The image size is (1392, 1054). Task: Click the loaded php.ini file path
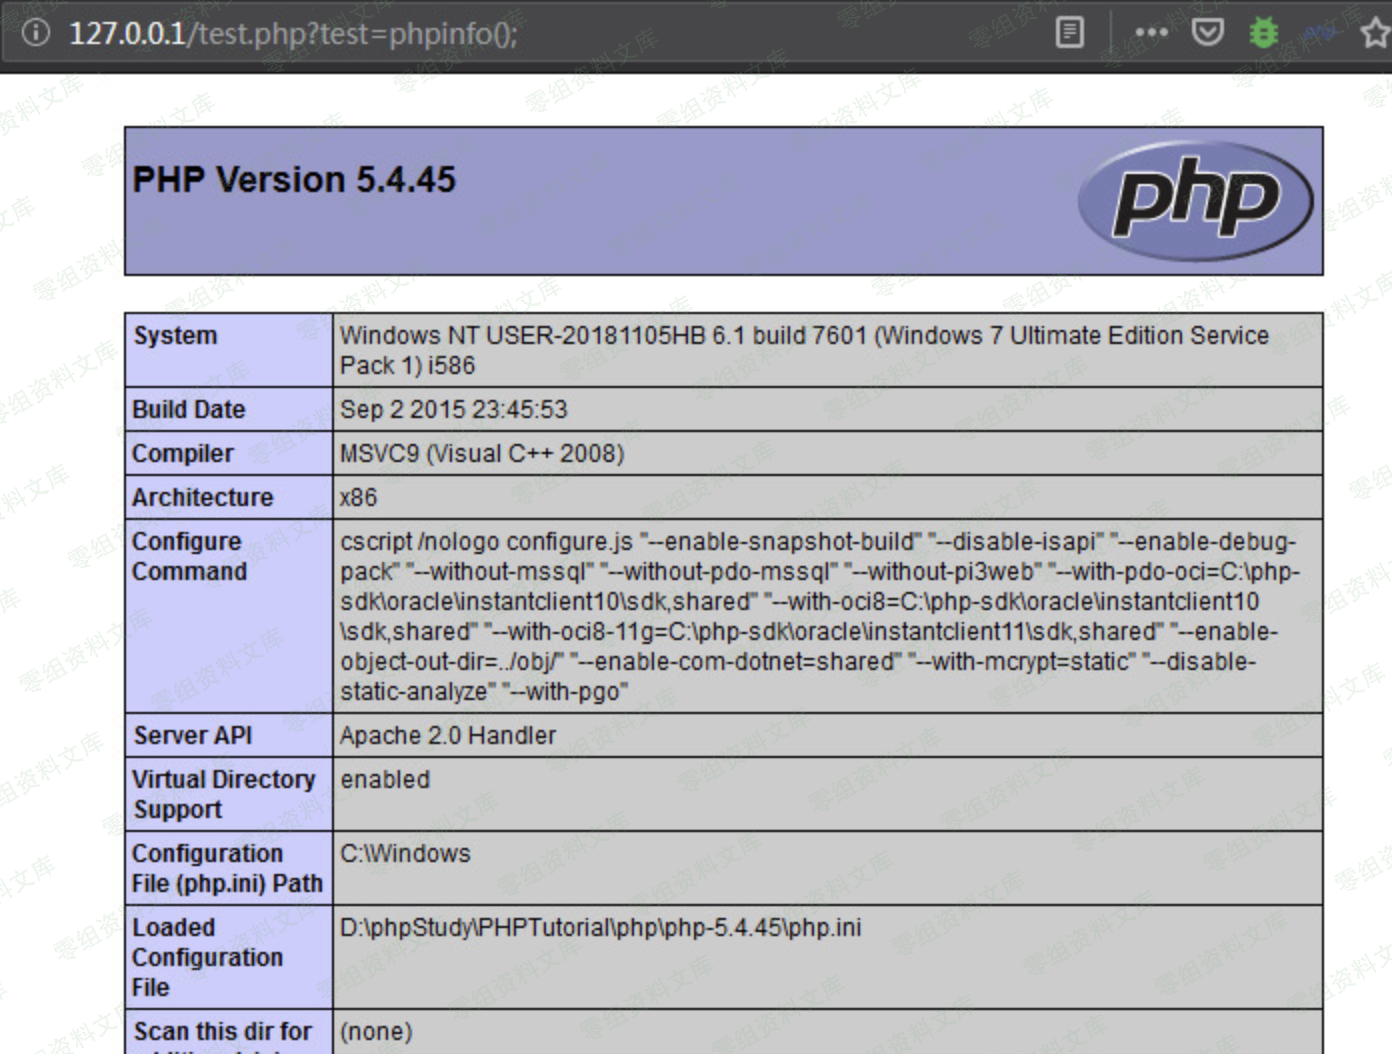tap(600, 928)
